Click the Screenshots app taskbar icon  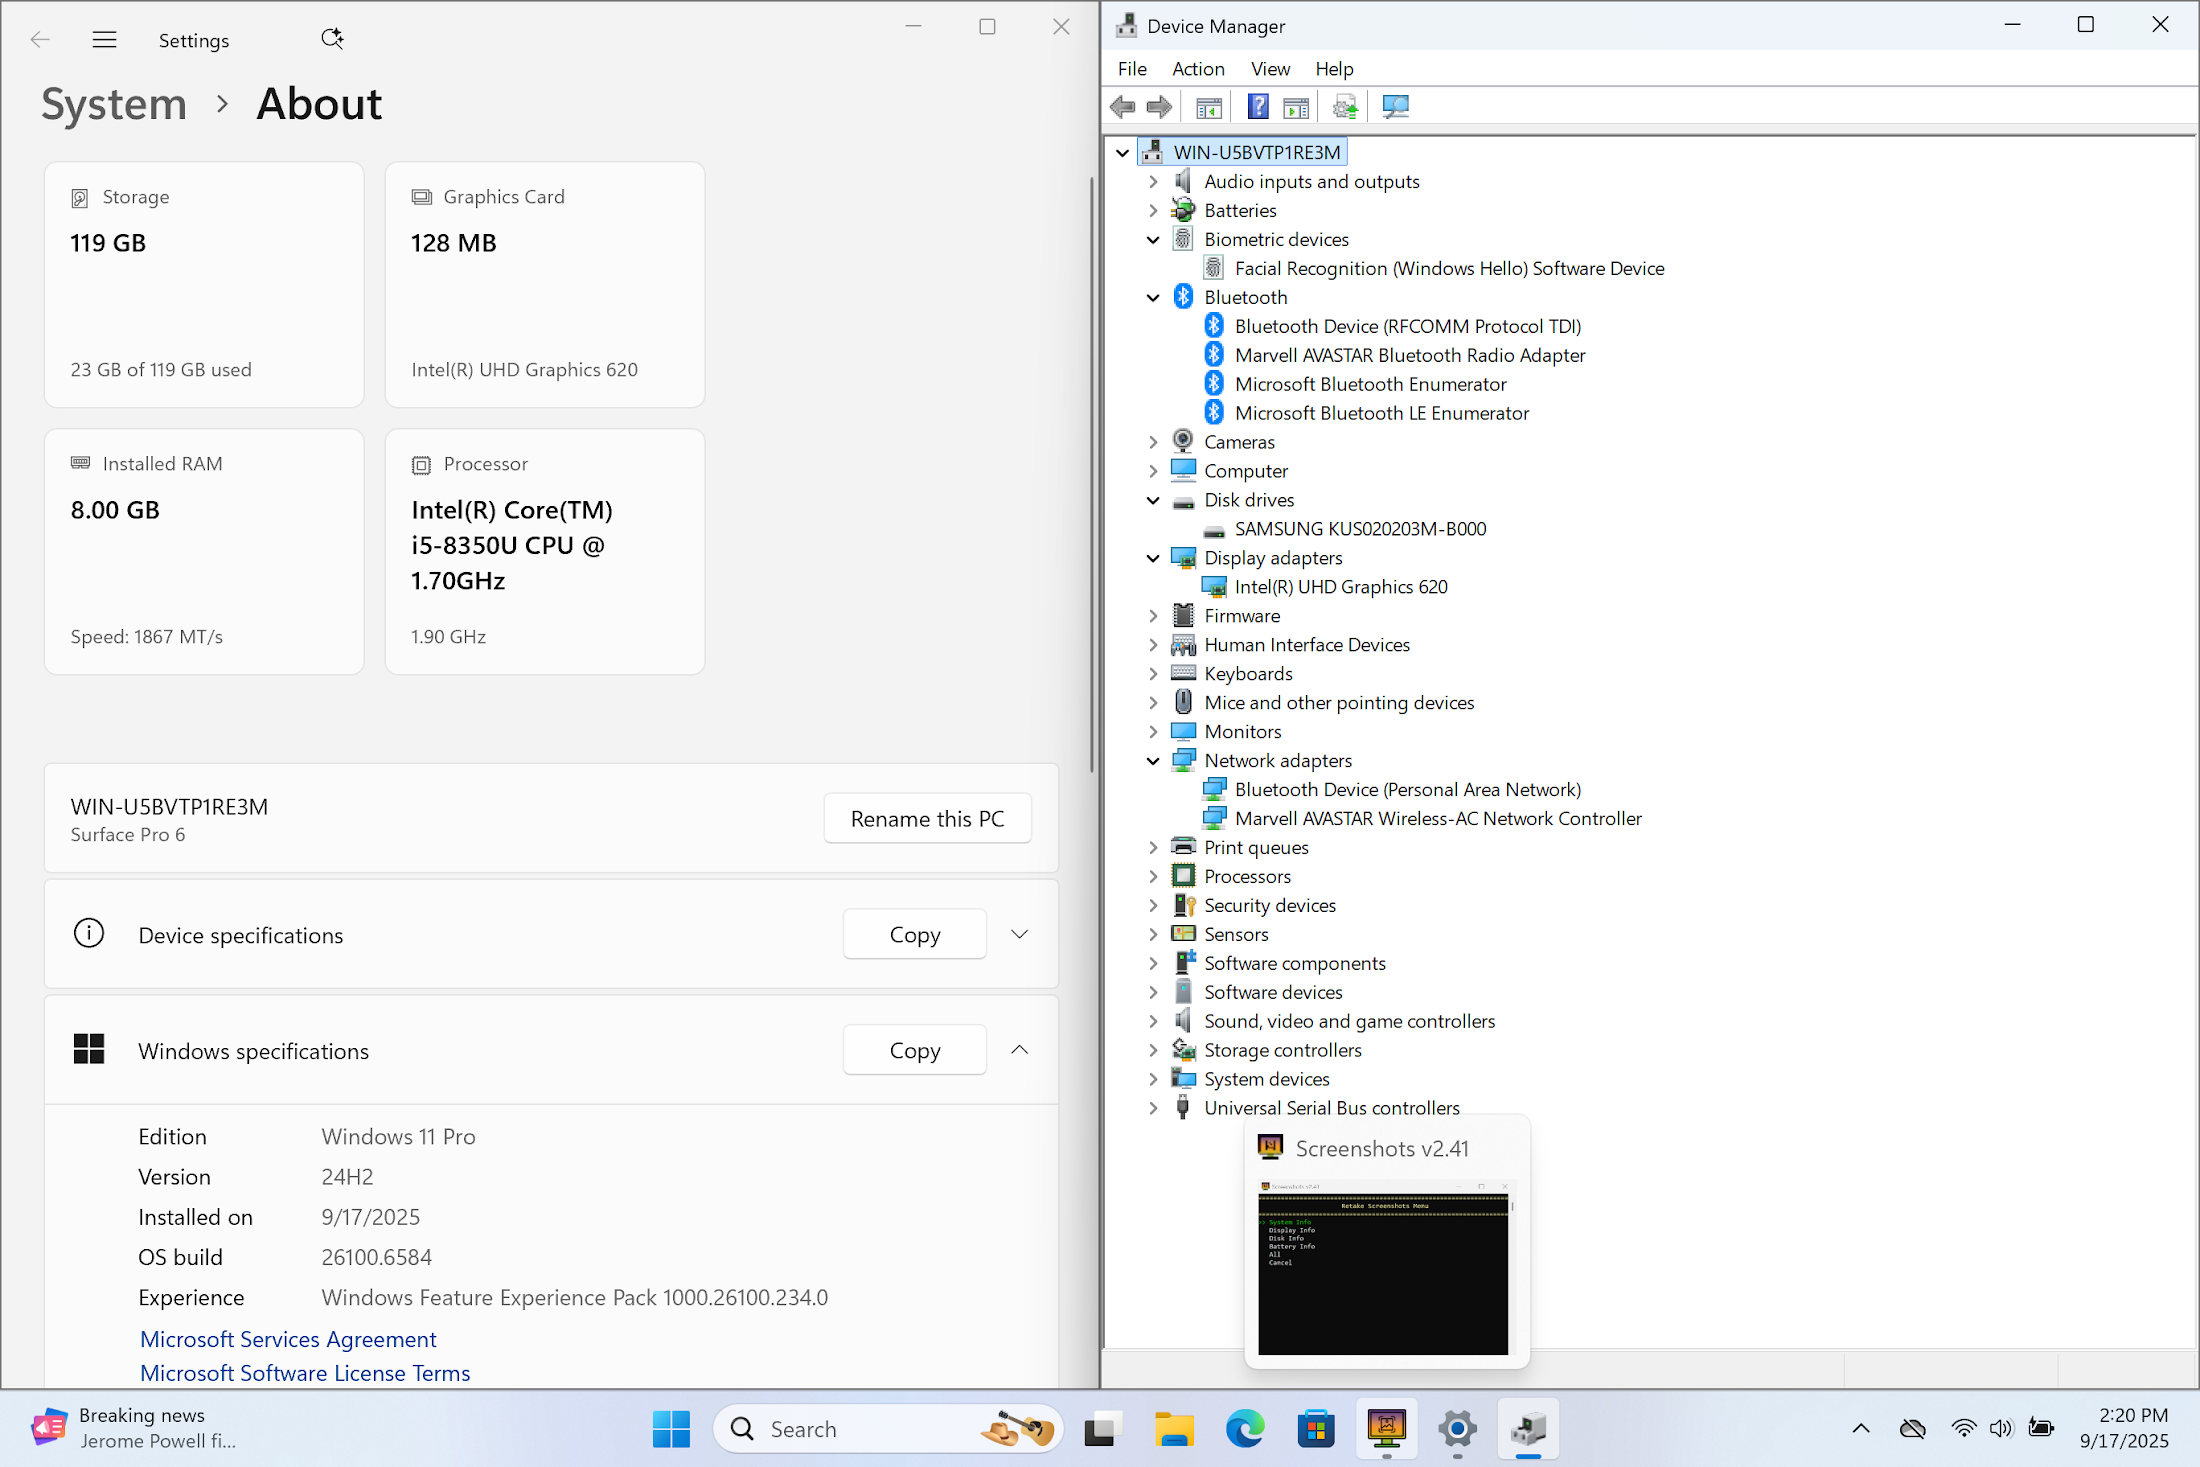click(x=1387, y=1429)
